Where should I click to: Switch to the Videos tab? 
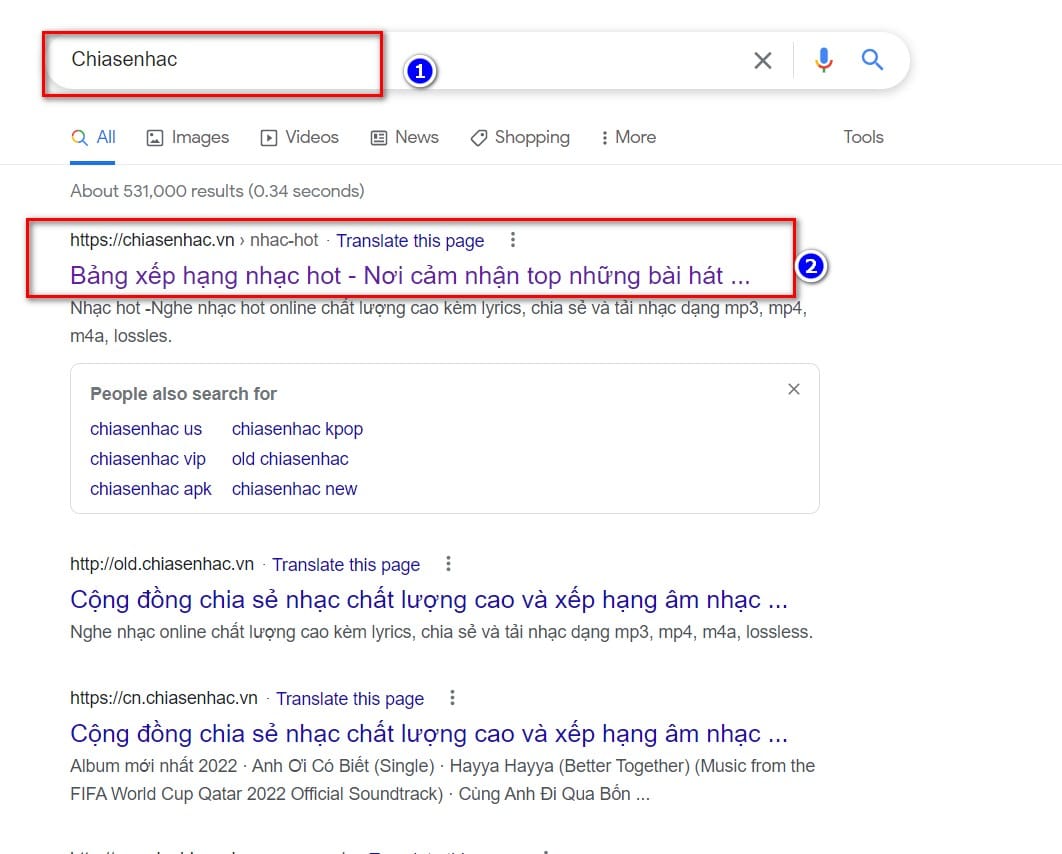tap(299, 137)
